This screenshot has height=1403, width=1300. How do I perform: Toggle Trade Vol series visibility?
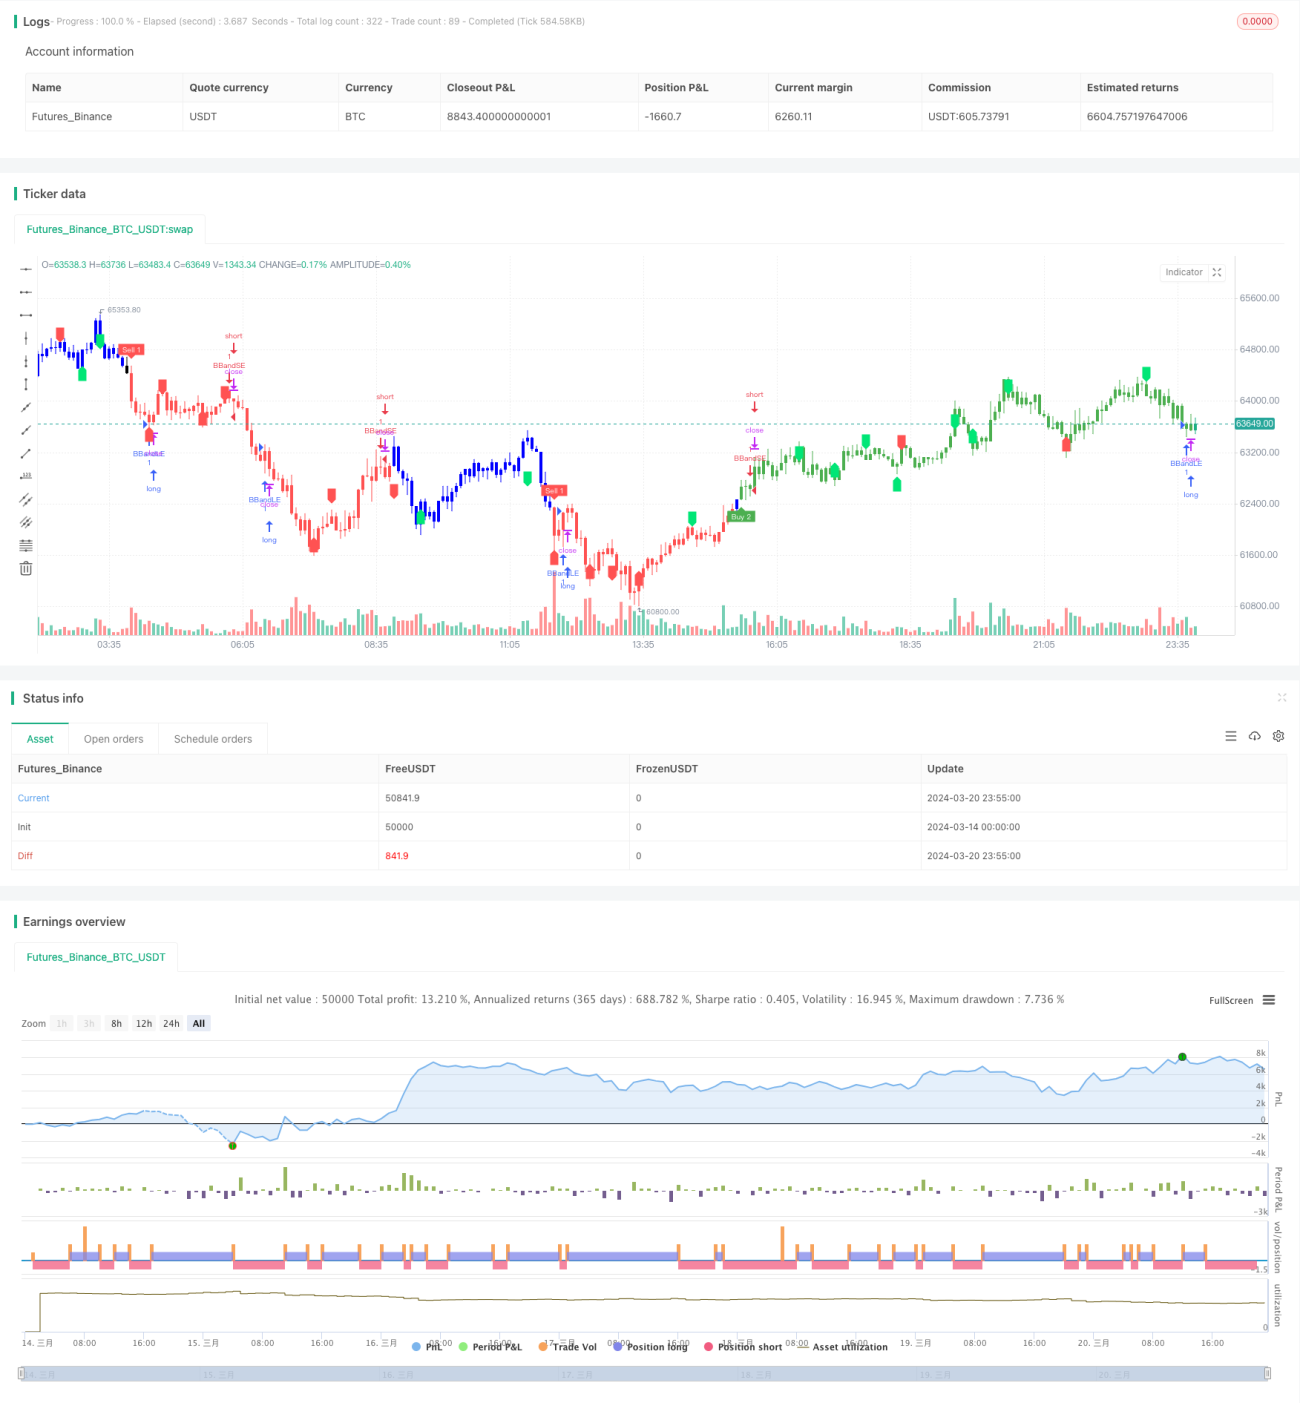tap(568, 1347)
